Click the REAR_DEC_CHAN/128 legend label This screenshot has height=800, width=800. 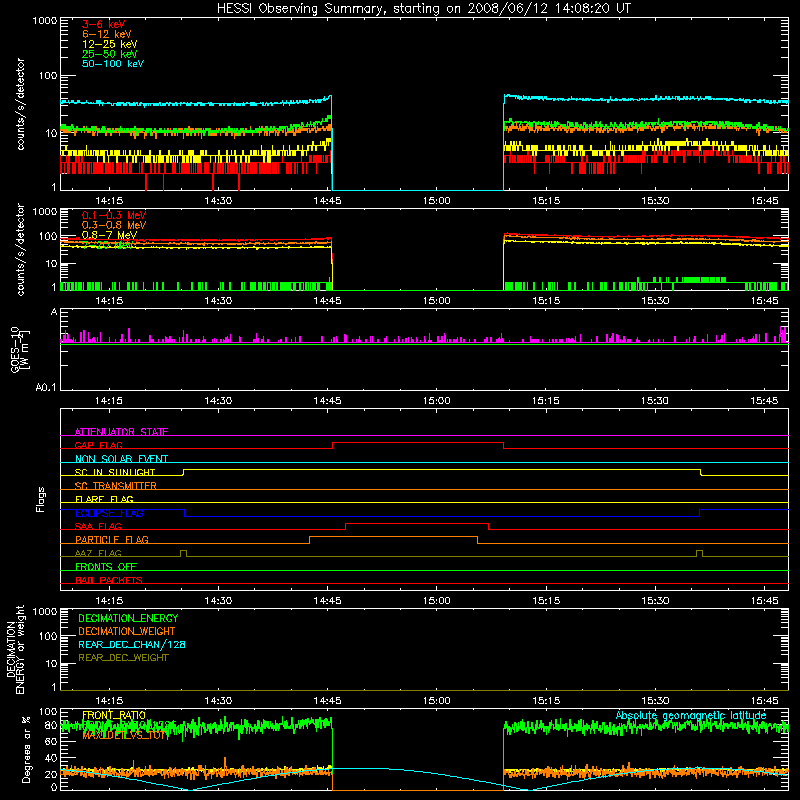[132, 644]
